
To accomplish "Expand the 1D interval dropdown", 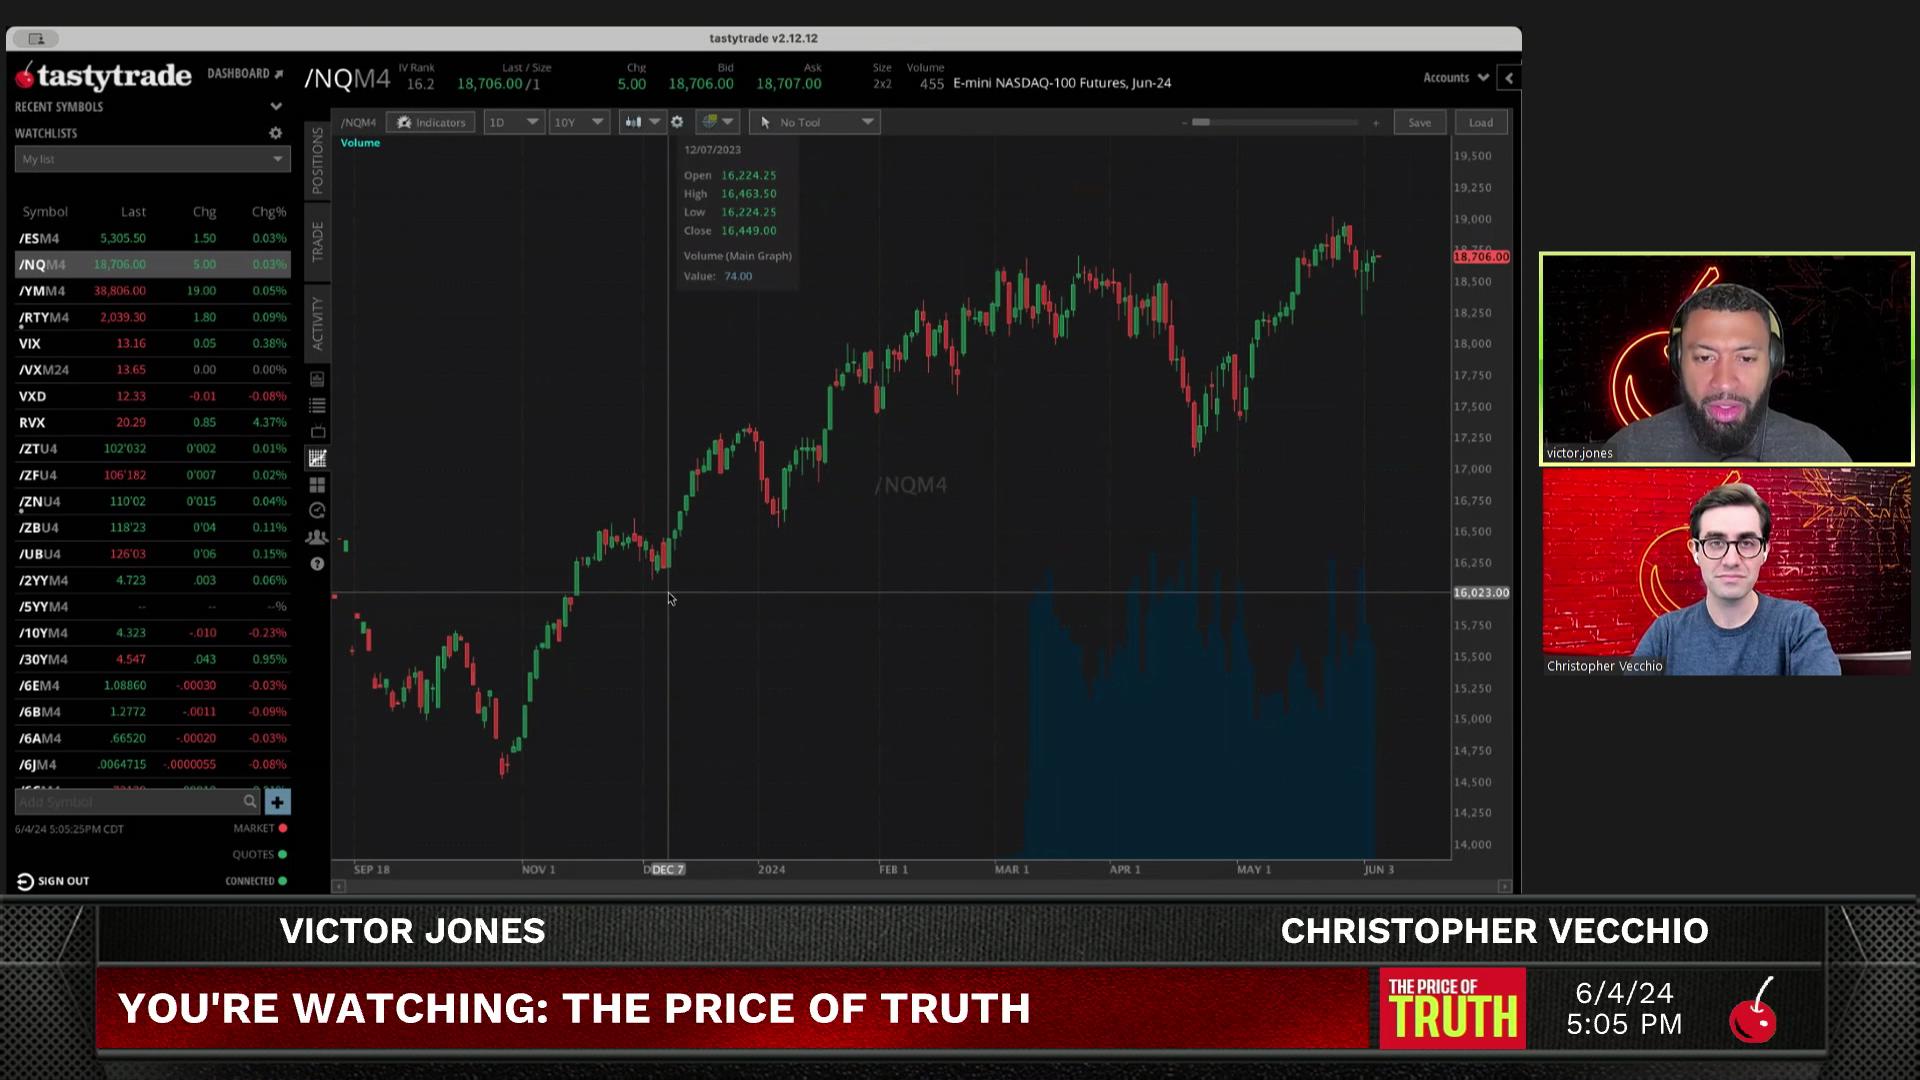I will tap(513, 122).
